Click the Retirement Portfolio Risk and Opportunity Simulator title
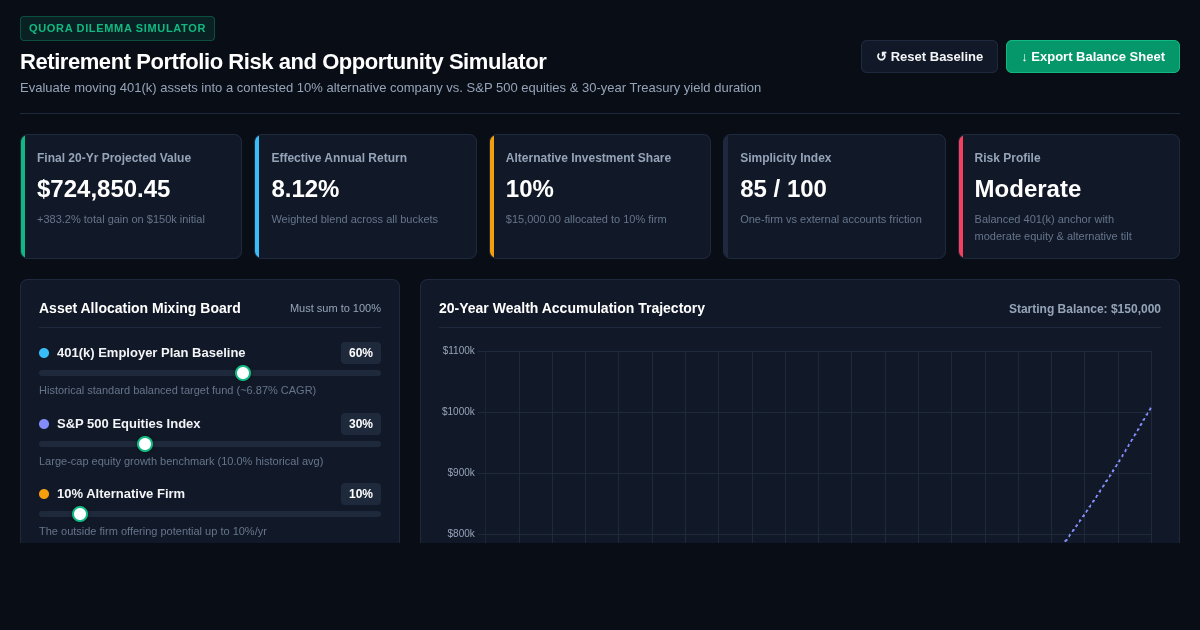Screen dimensions: 1200x630 [283, 62]
